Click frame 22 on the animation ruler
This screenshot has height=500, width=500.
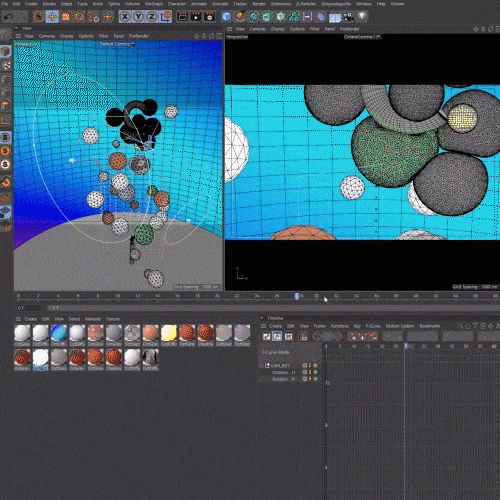point(237,296)
